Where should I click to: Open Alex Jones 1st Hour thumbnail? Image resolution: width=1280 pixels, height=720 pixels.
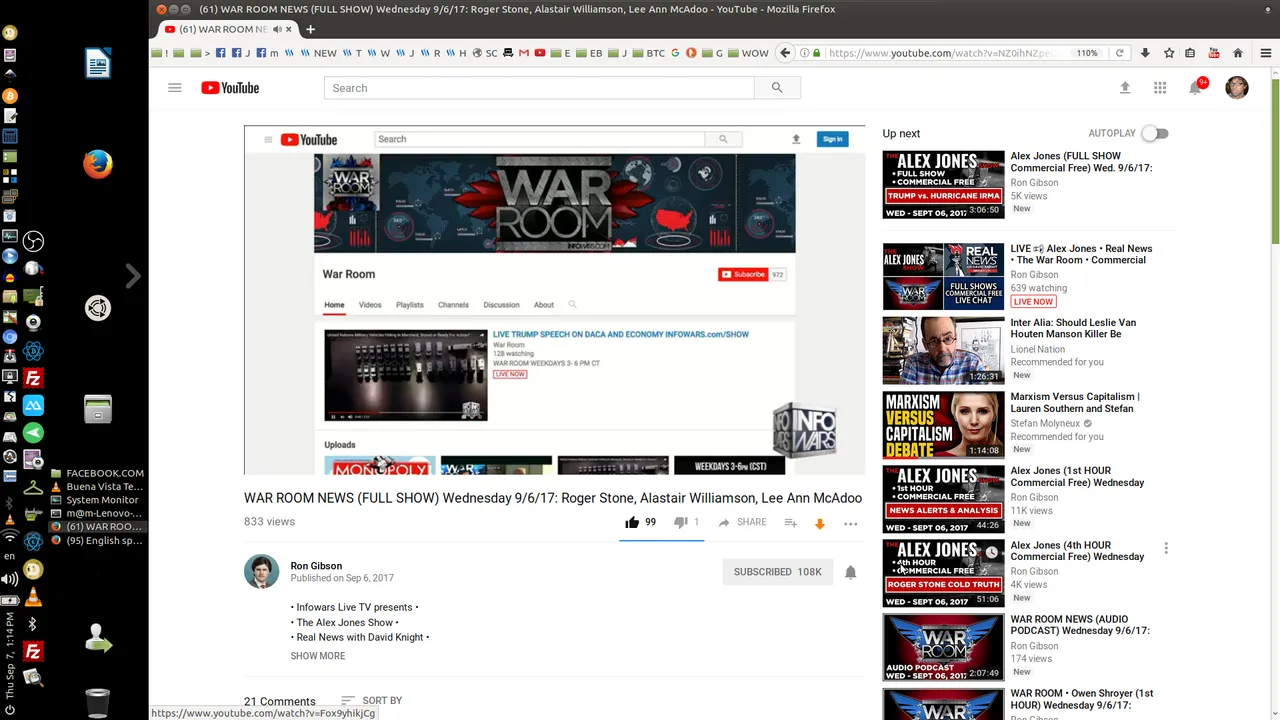[943, 499]
